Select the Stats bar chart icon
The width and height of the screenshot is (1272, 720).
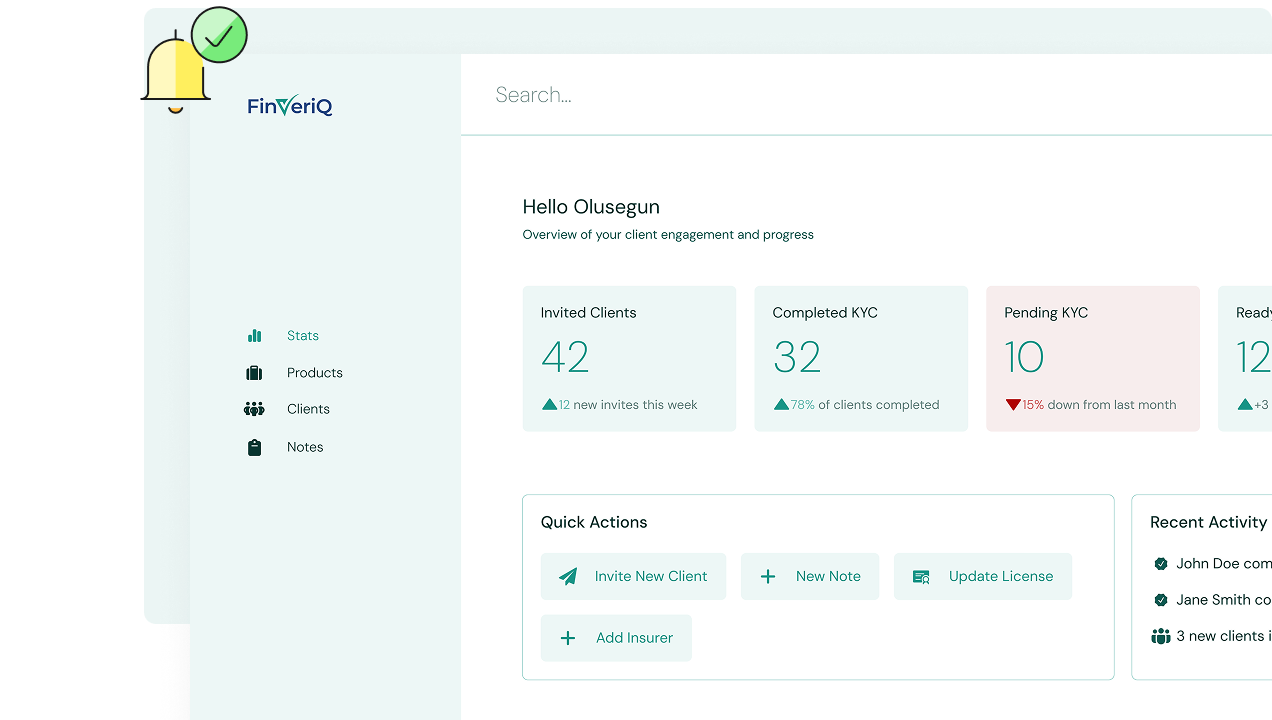[255, 336]
